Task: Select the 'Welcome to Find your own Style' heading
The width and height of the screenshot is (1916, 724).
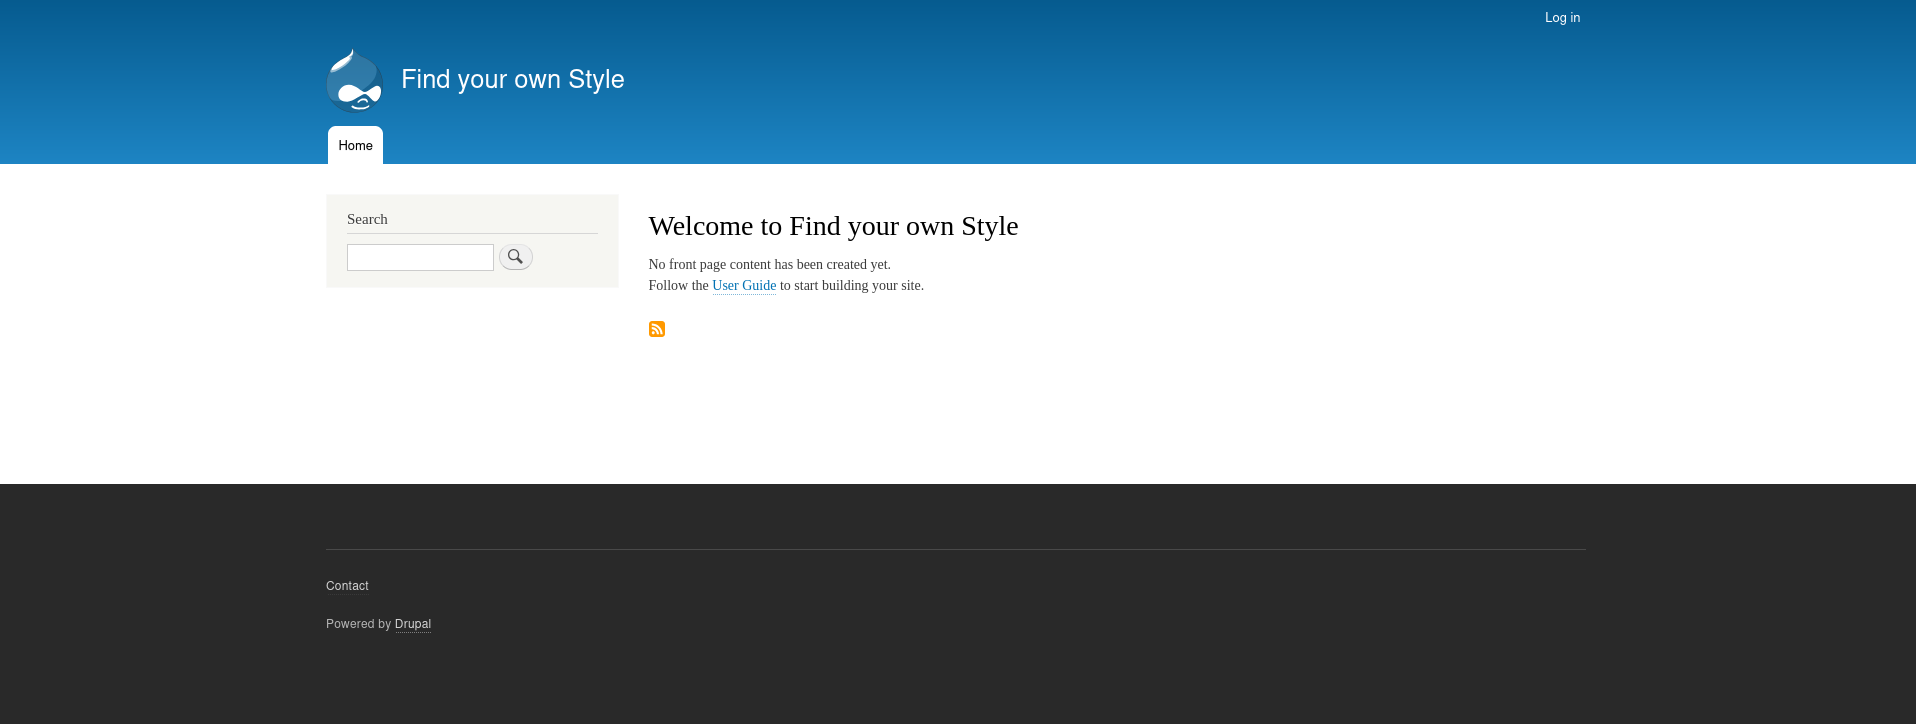Action: point(833,226)
